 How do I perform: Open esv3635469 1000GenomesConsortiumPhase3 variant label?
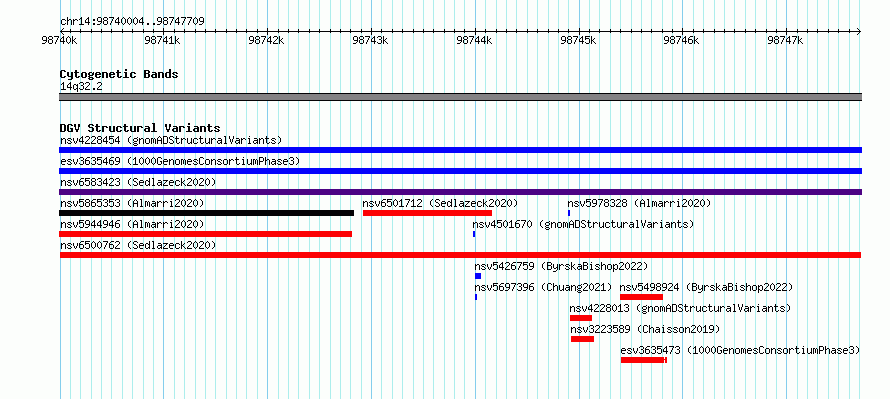click(x=180, y=161)
